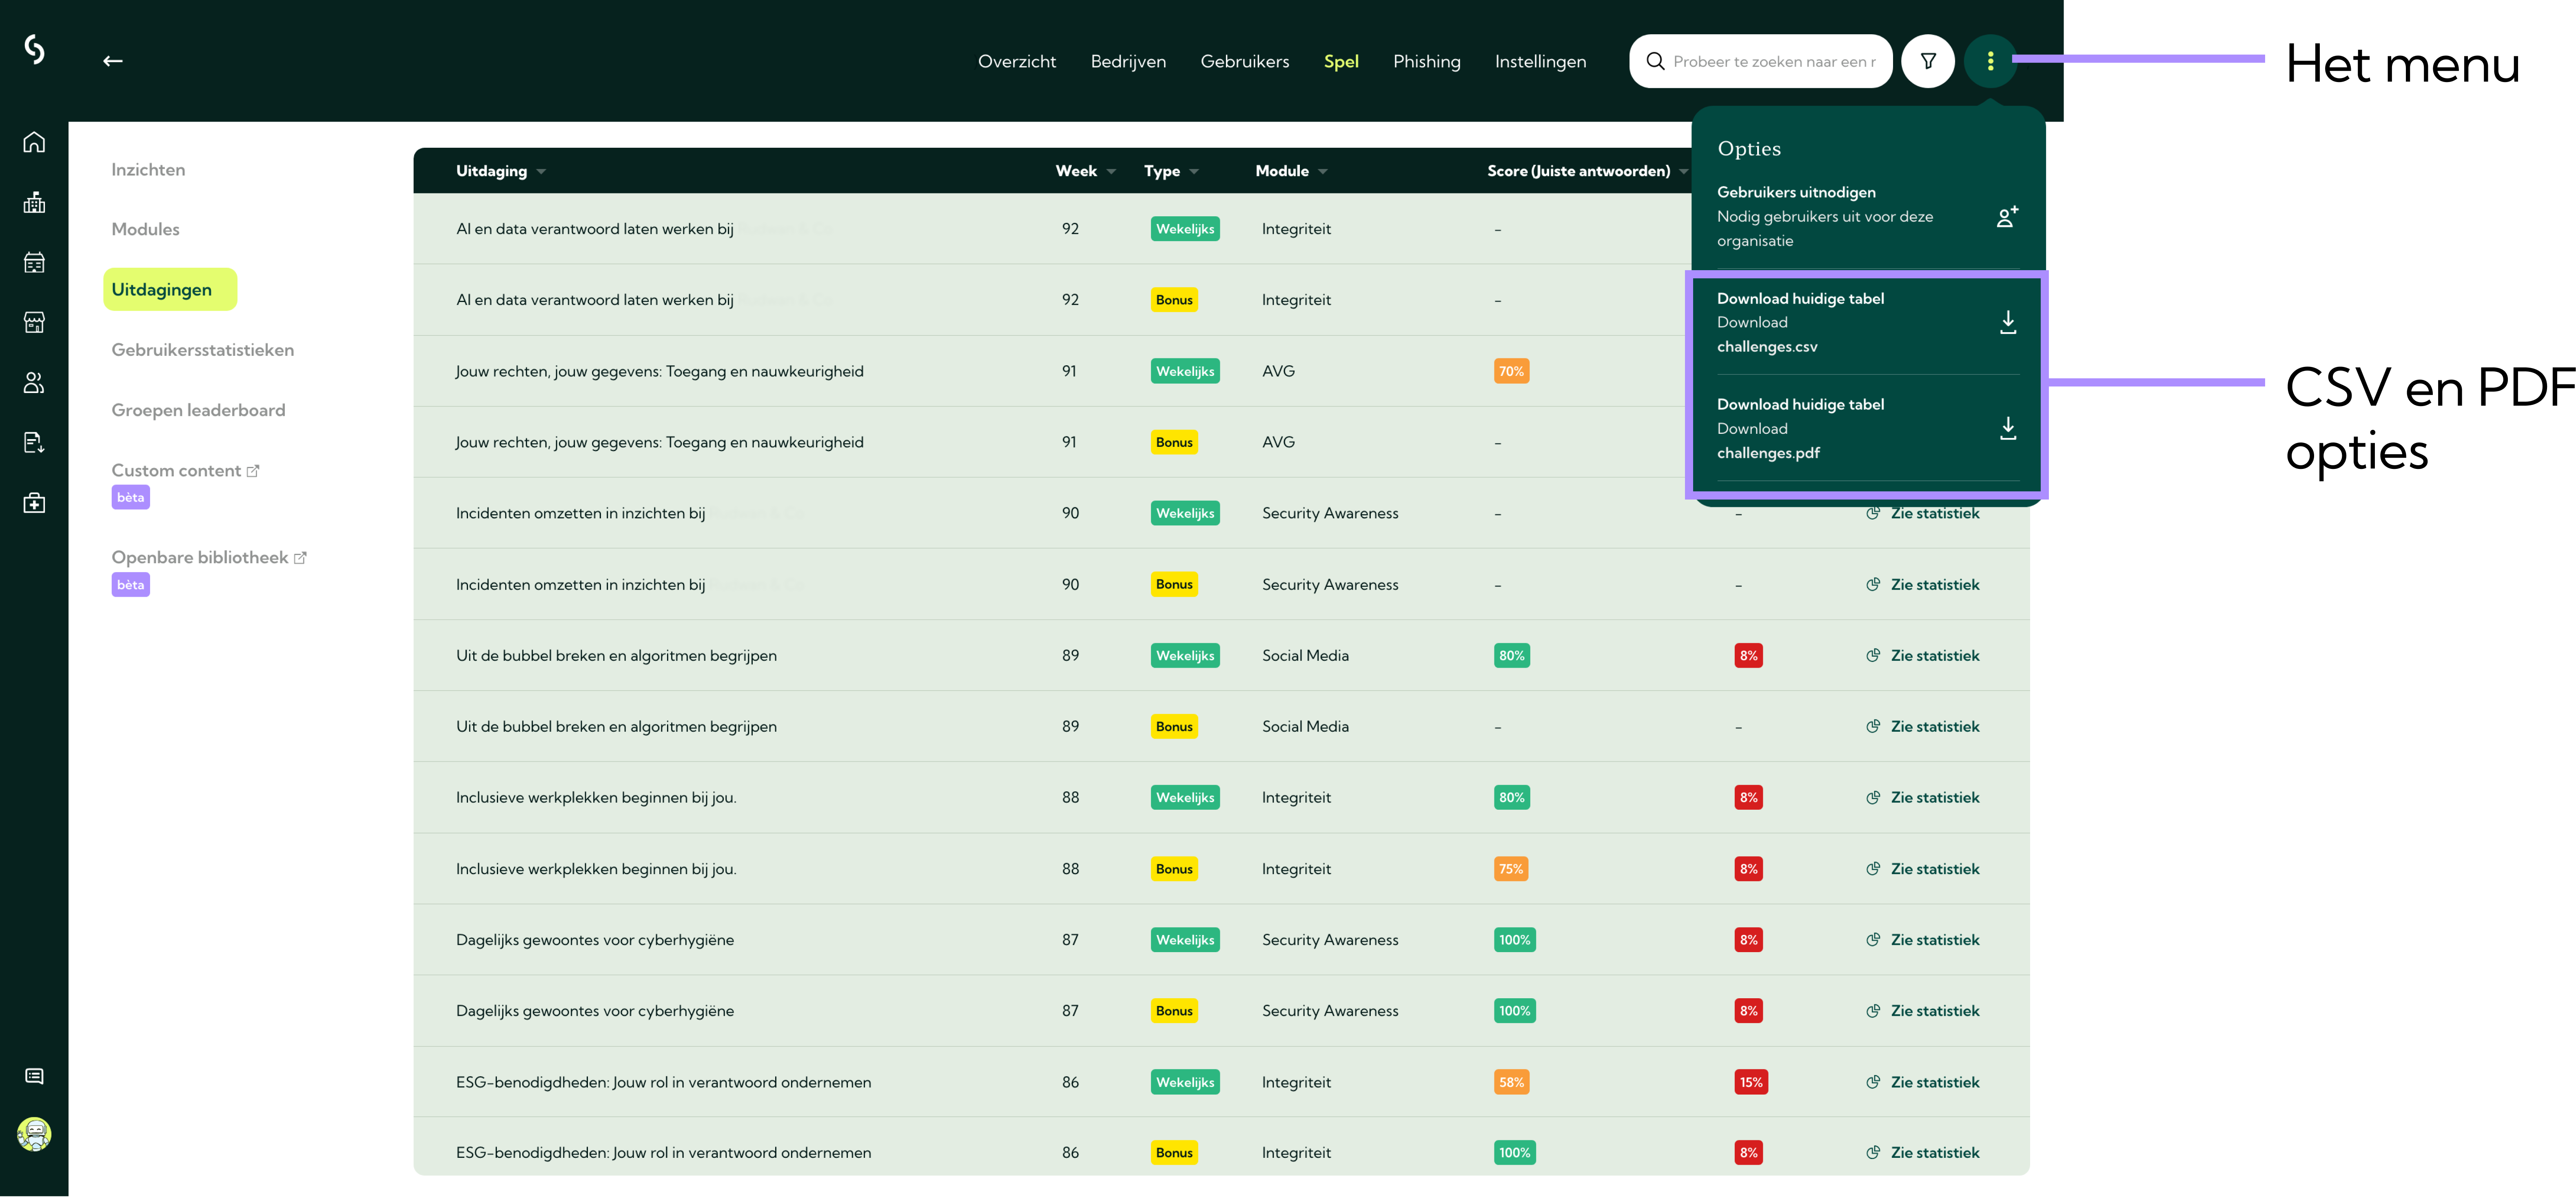Screen dimensions: 2576x1197
Task: Download challenges.csv via download icon
Action: point(2007,322)
